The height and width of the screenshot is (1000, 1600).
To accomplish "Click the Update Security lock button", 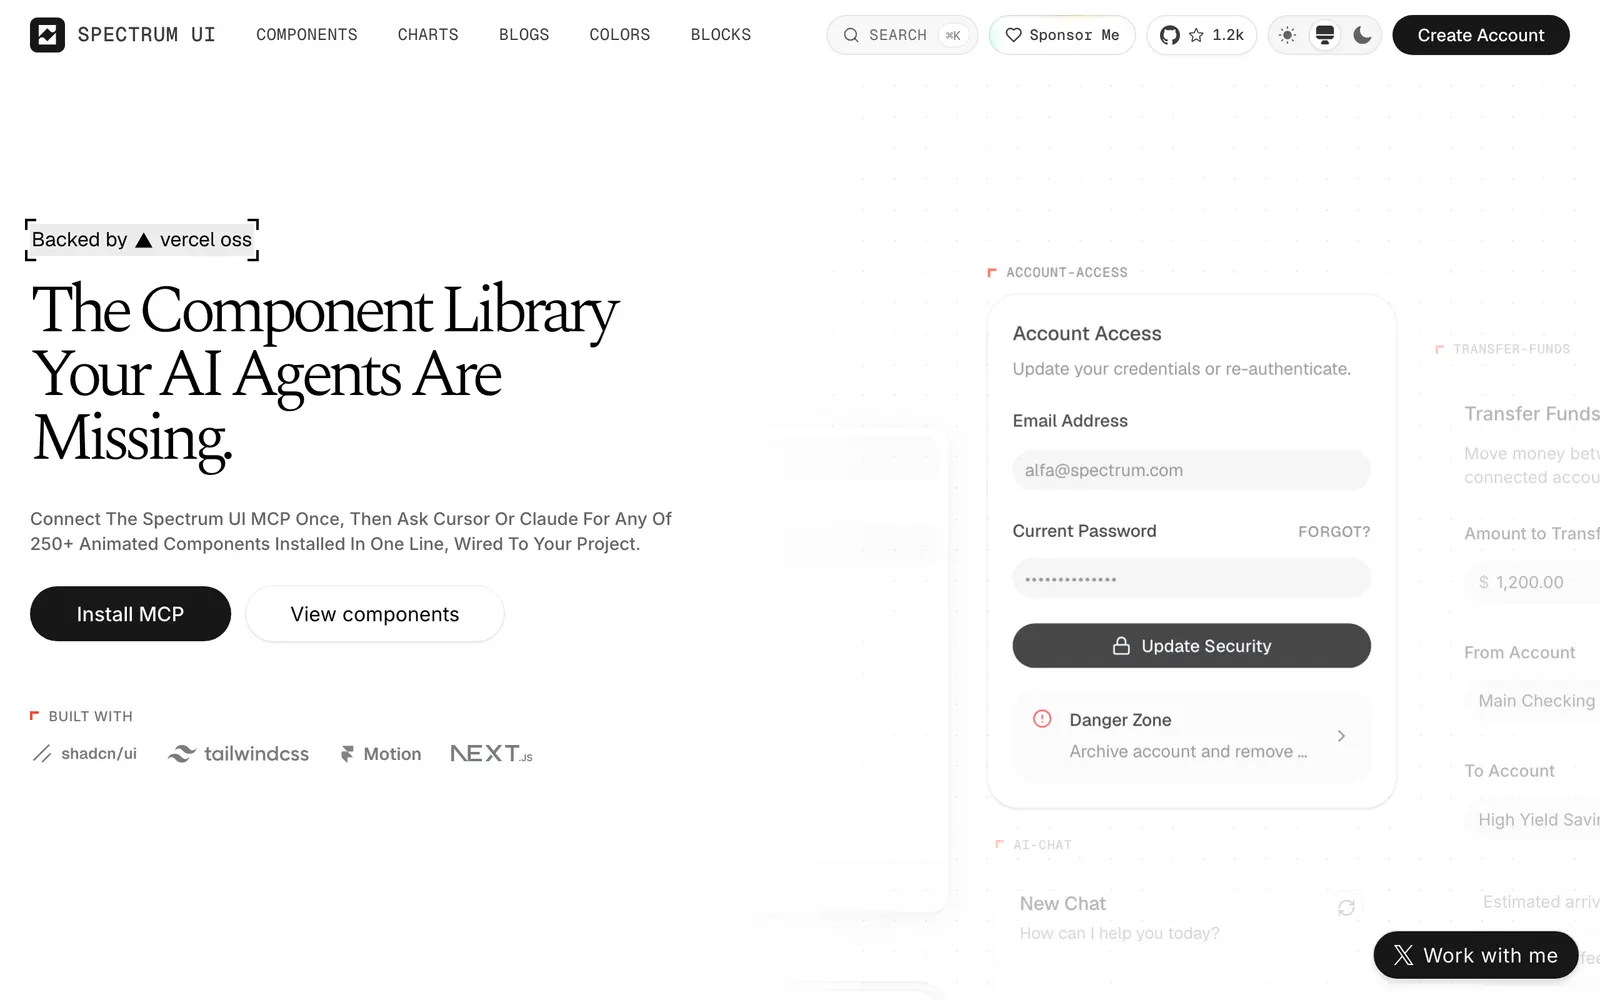I will click(x=1191, y=646).
